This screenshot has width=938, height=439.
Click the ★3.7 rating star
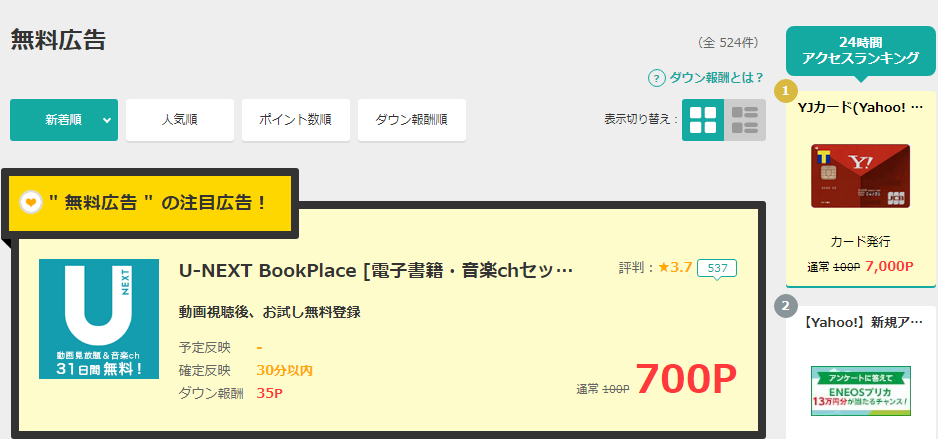(x=663, y=267)
